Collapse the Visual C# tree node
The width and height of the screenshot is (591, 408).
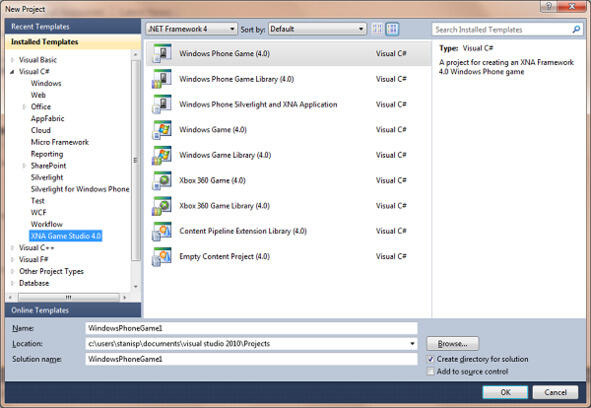point(12,72)
